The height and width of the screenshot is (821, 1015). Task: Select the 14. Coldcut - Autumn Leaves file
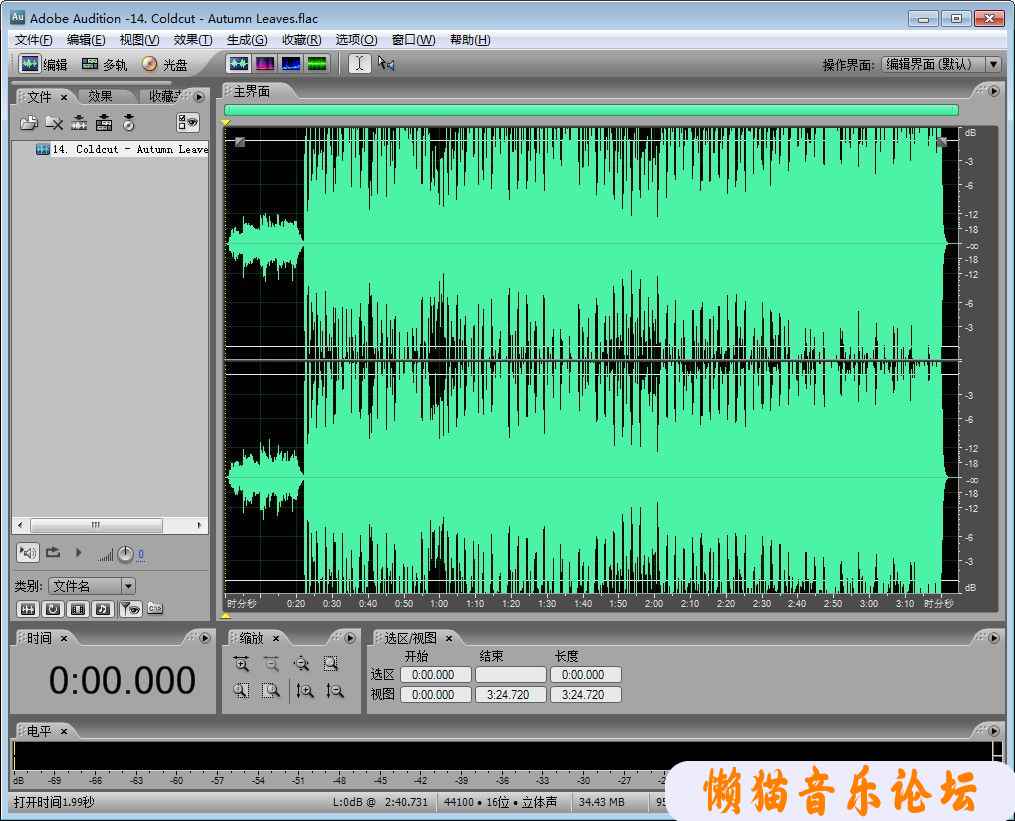pyautogui.click(x=122, y=150)
